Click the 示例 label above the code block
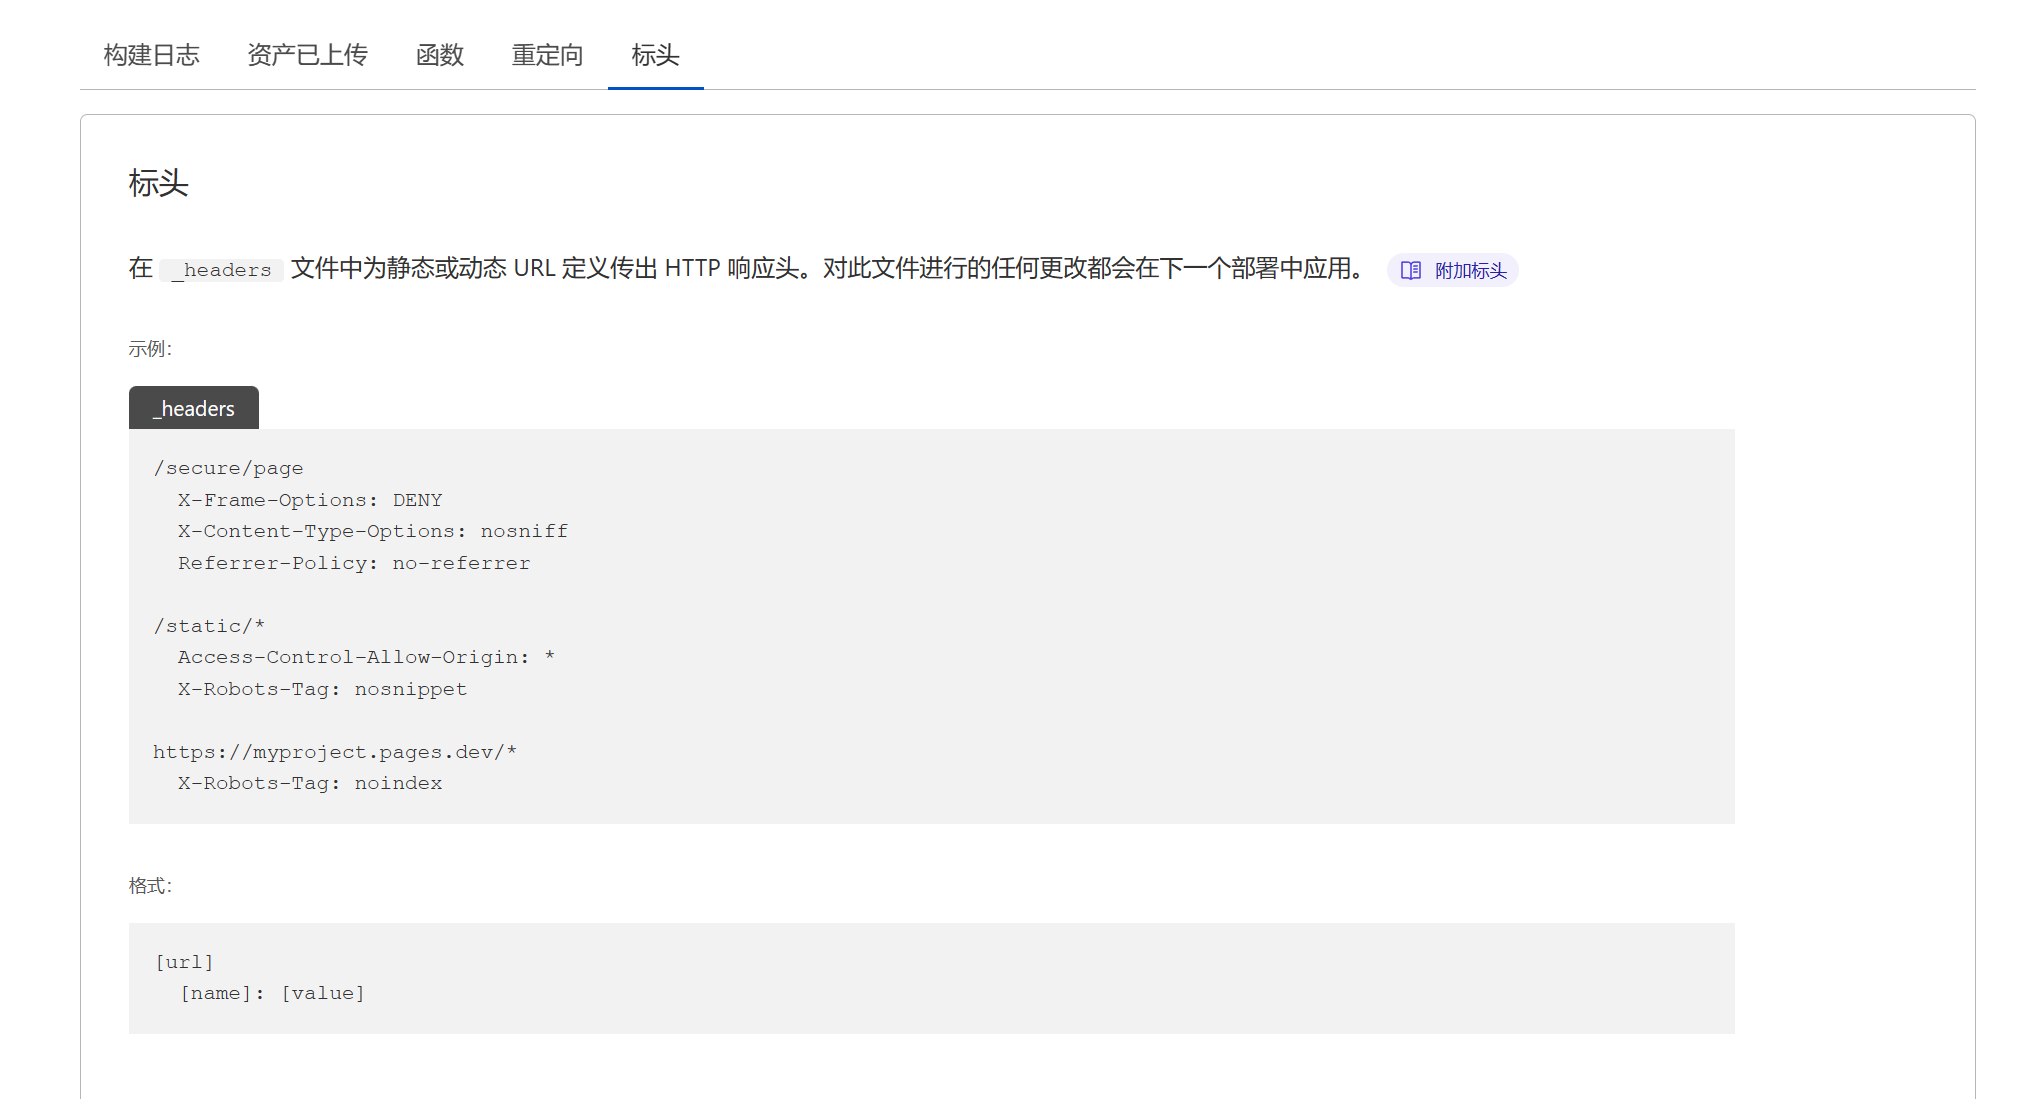The width and height of the screenshot is (2044, 1099). [x=150, y=349]
